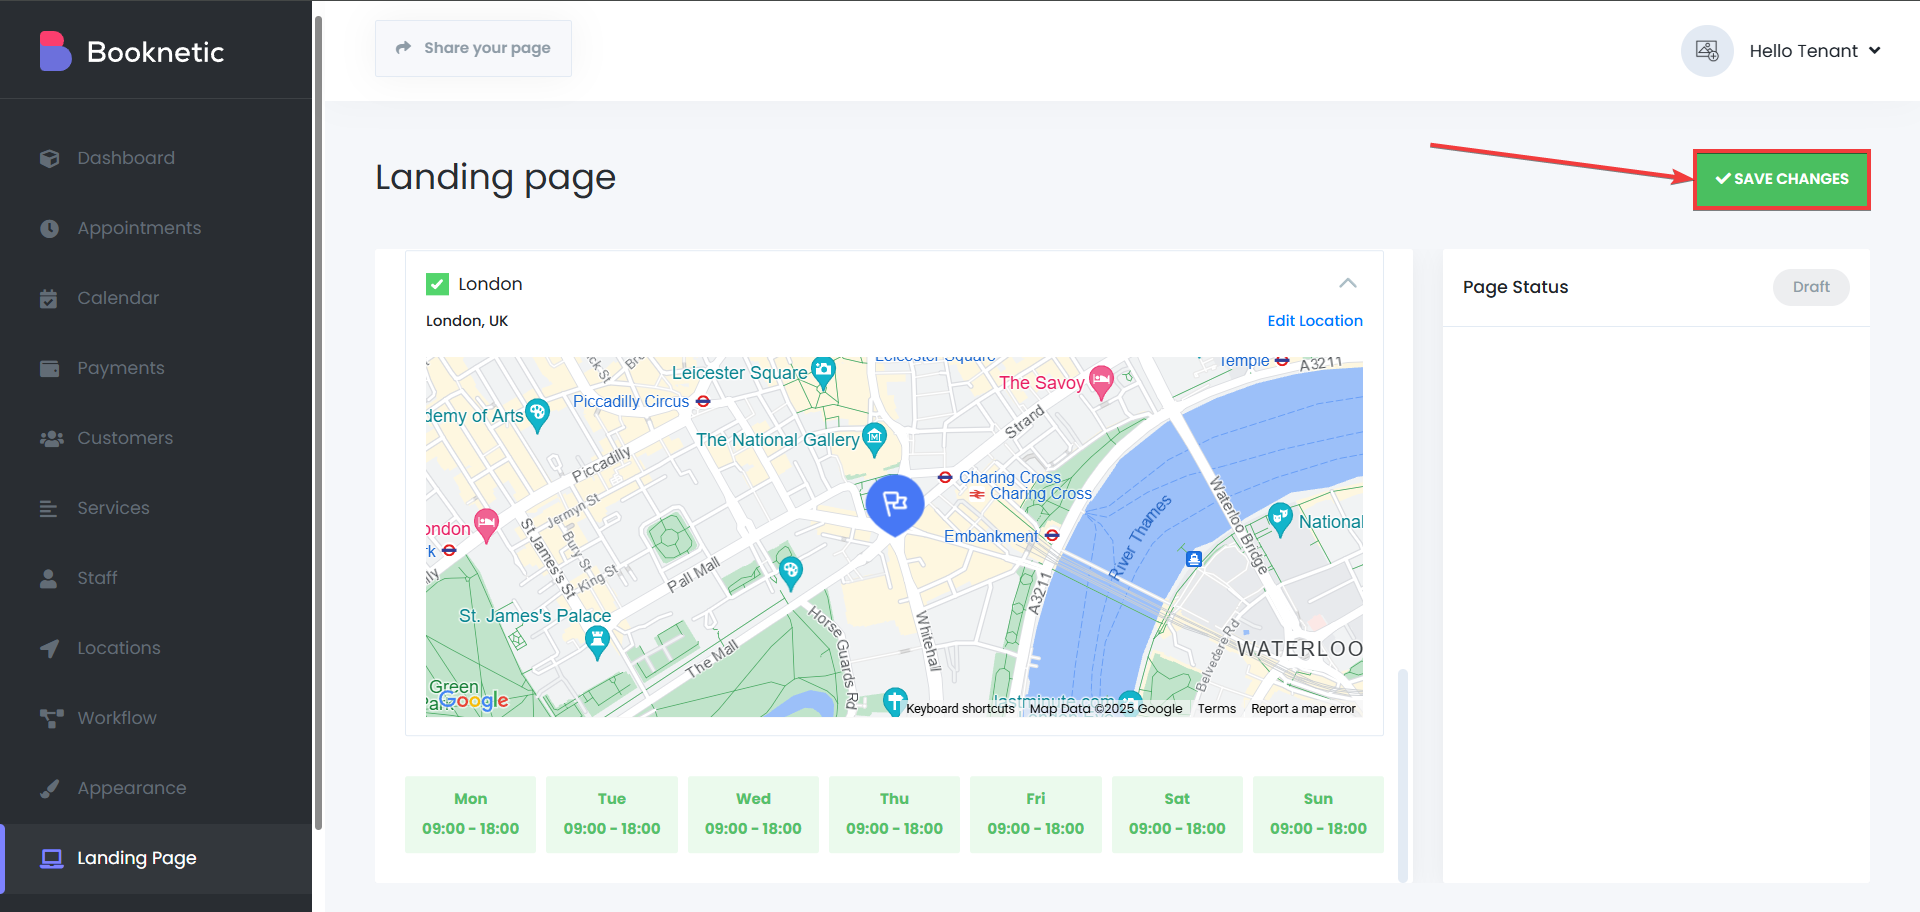Click The Savoy hotel pin on map

click(x=1101, y=381)
